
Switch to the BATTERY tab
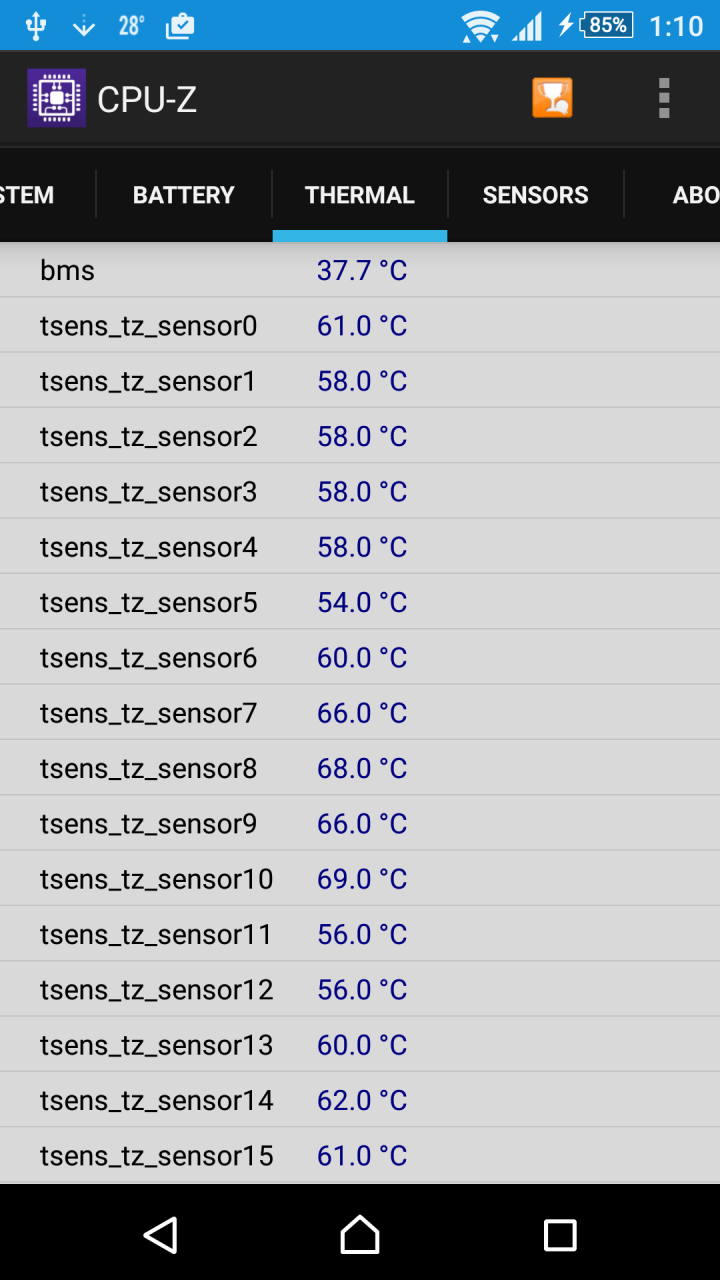click(x=184, y=195)
